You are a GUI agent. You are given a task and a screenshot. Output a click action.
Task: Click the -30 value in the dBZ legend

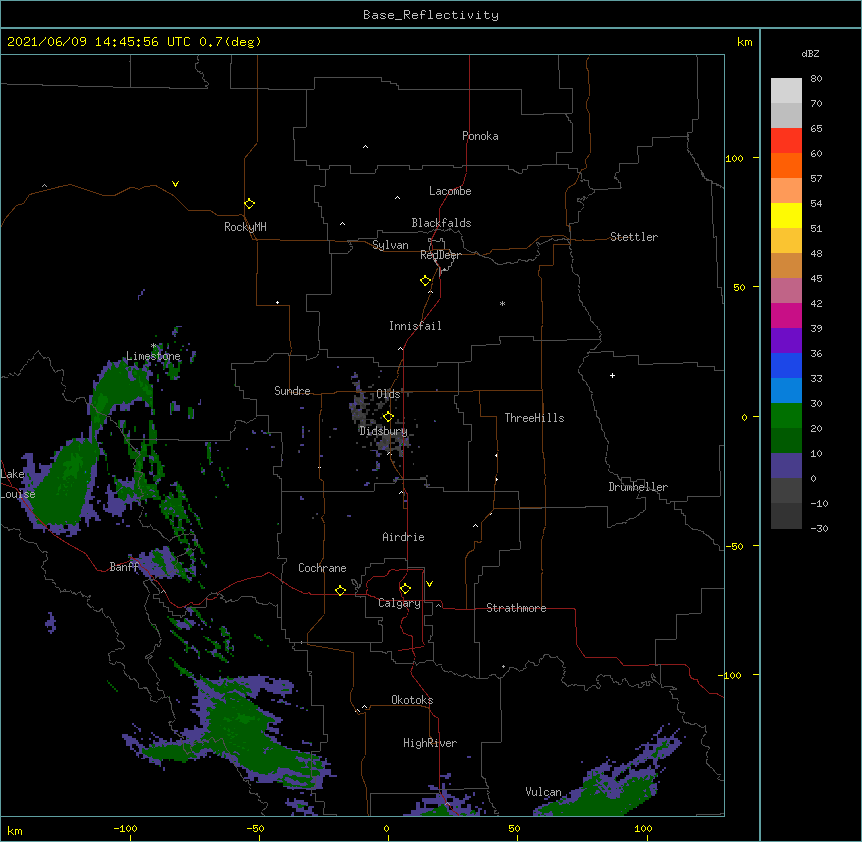pyautogui.click(x=819, y=529)
